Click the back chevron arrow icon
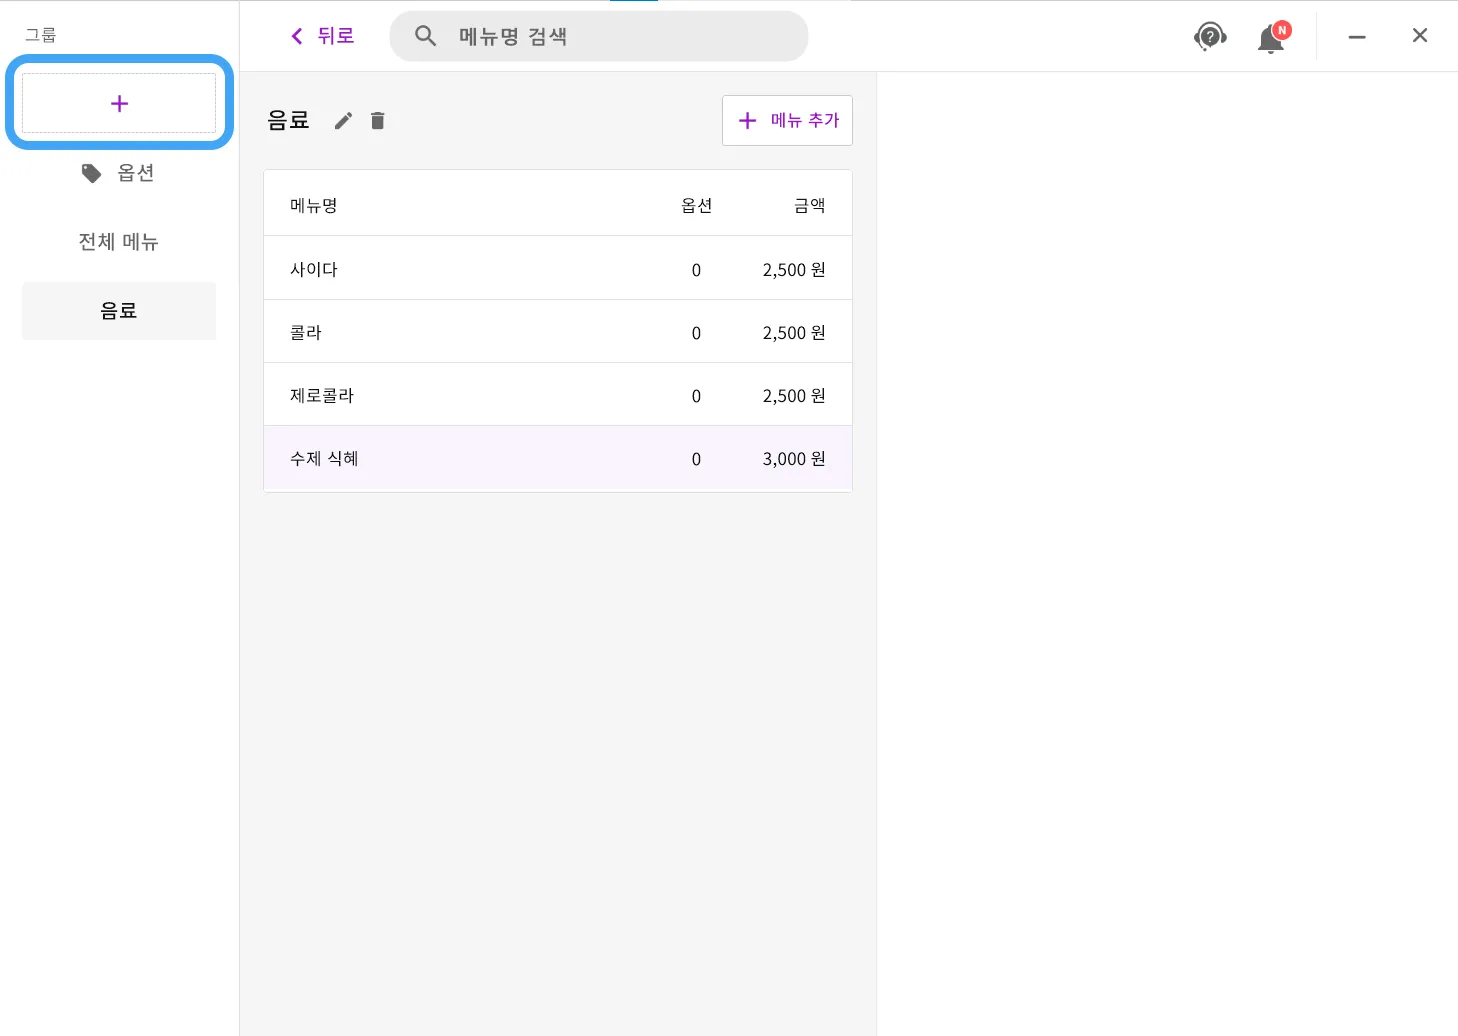Screen dimensions: 1458x1036 (x=297, y=36)
